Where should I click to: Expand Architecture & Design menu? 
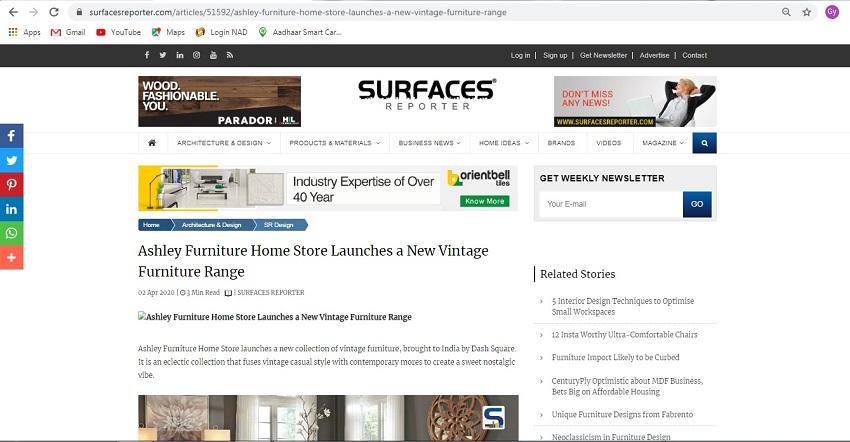coord(224,143)
